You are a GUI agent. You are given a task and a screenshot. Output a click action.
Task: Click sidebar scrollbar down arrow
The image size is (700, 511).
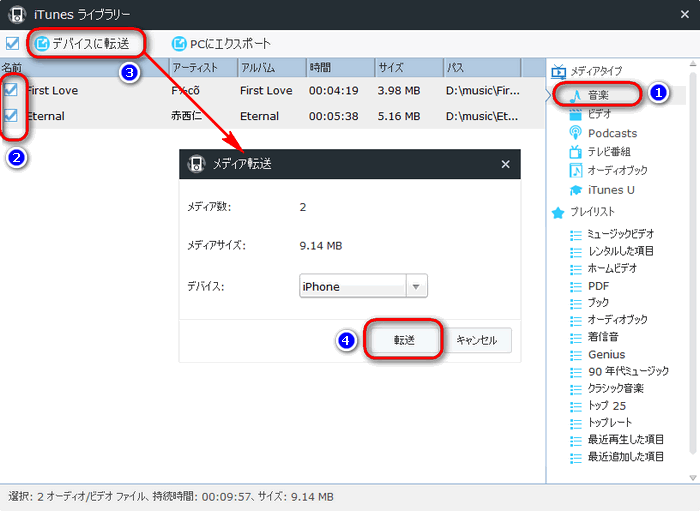click(693, 478)
